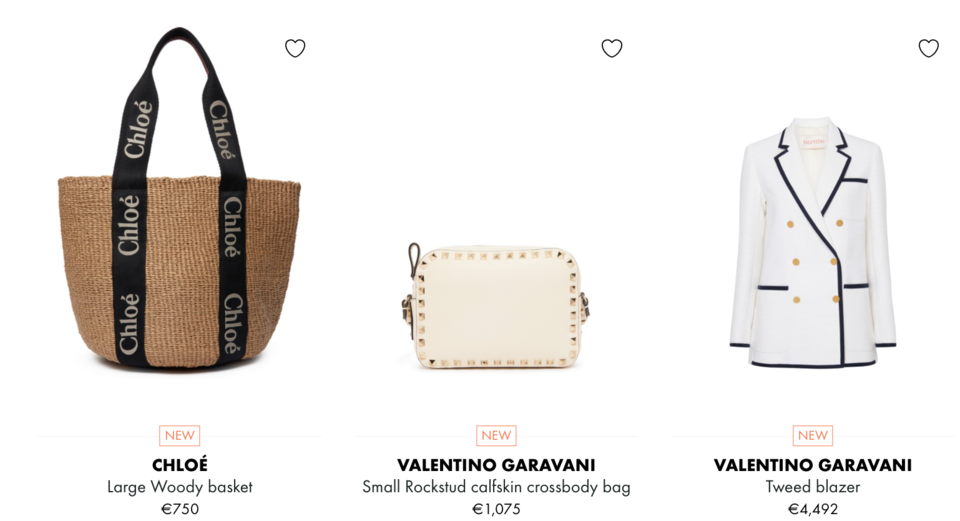The height and width of the screenshot is (521, 960).
Task: View the cream Rockstud bag photo
Action: point(497,306)
